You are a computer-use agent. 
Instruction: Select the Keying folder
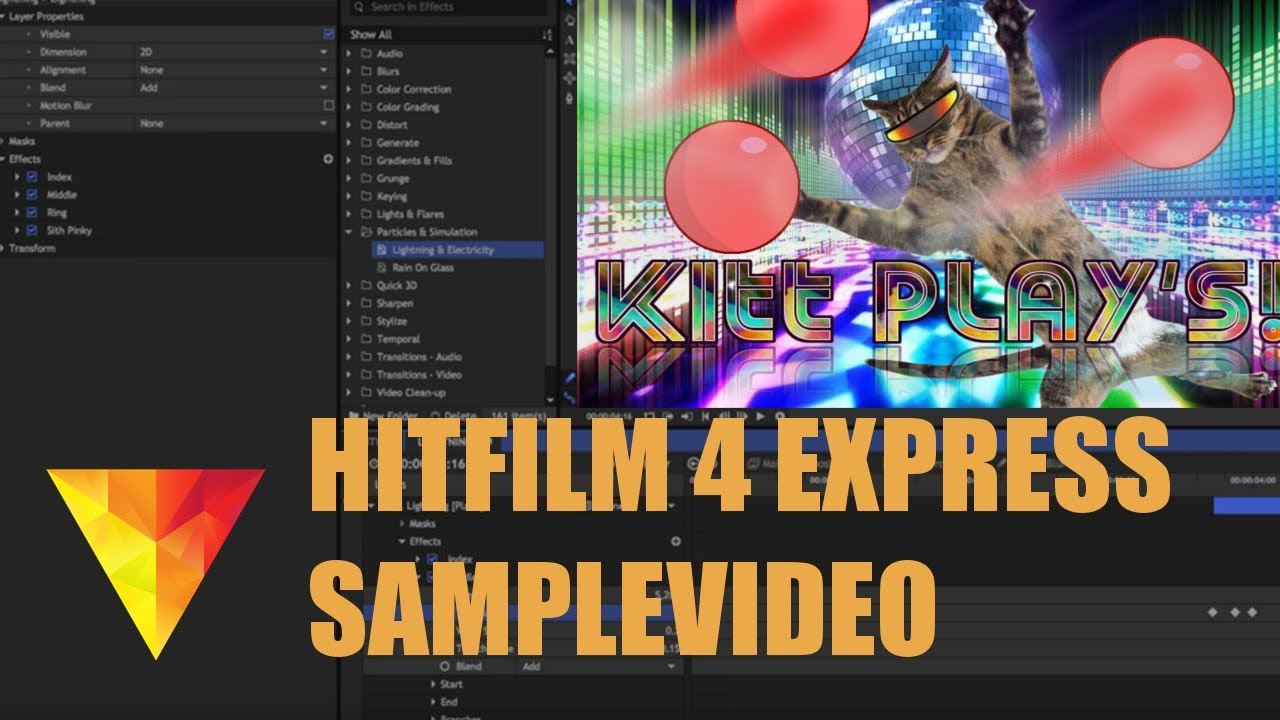pyautogui.click(x=391, y=196)
